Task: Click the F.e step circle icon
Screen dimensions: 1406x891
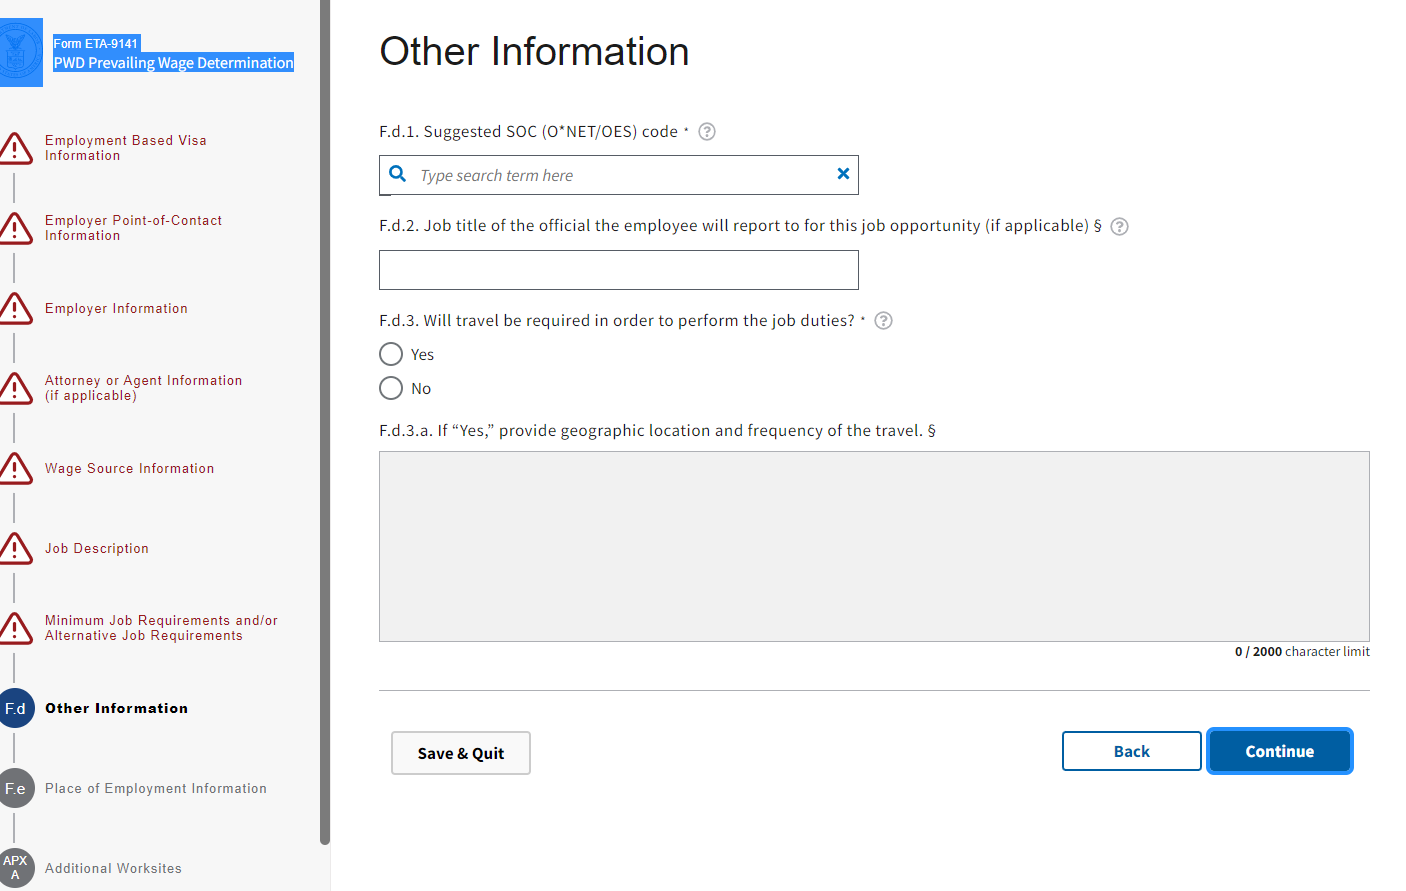Action: click(16, 788)
